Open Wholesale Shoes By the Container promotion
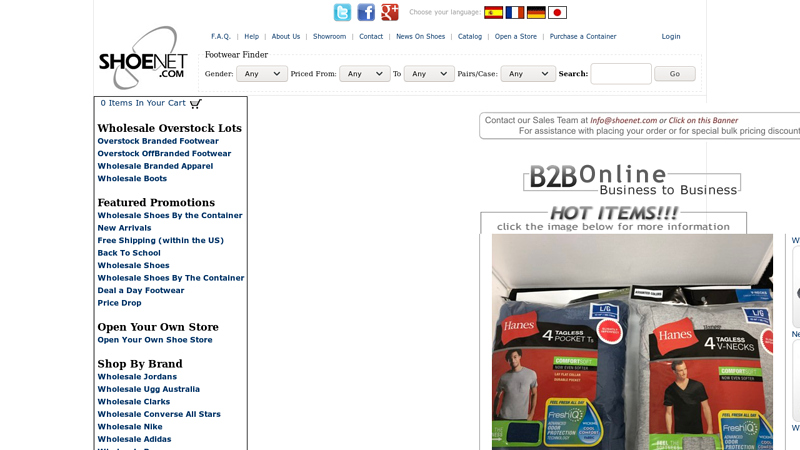Screen dimensions: 800x450 point(170,215)
